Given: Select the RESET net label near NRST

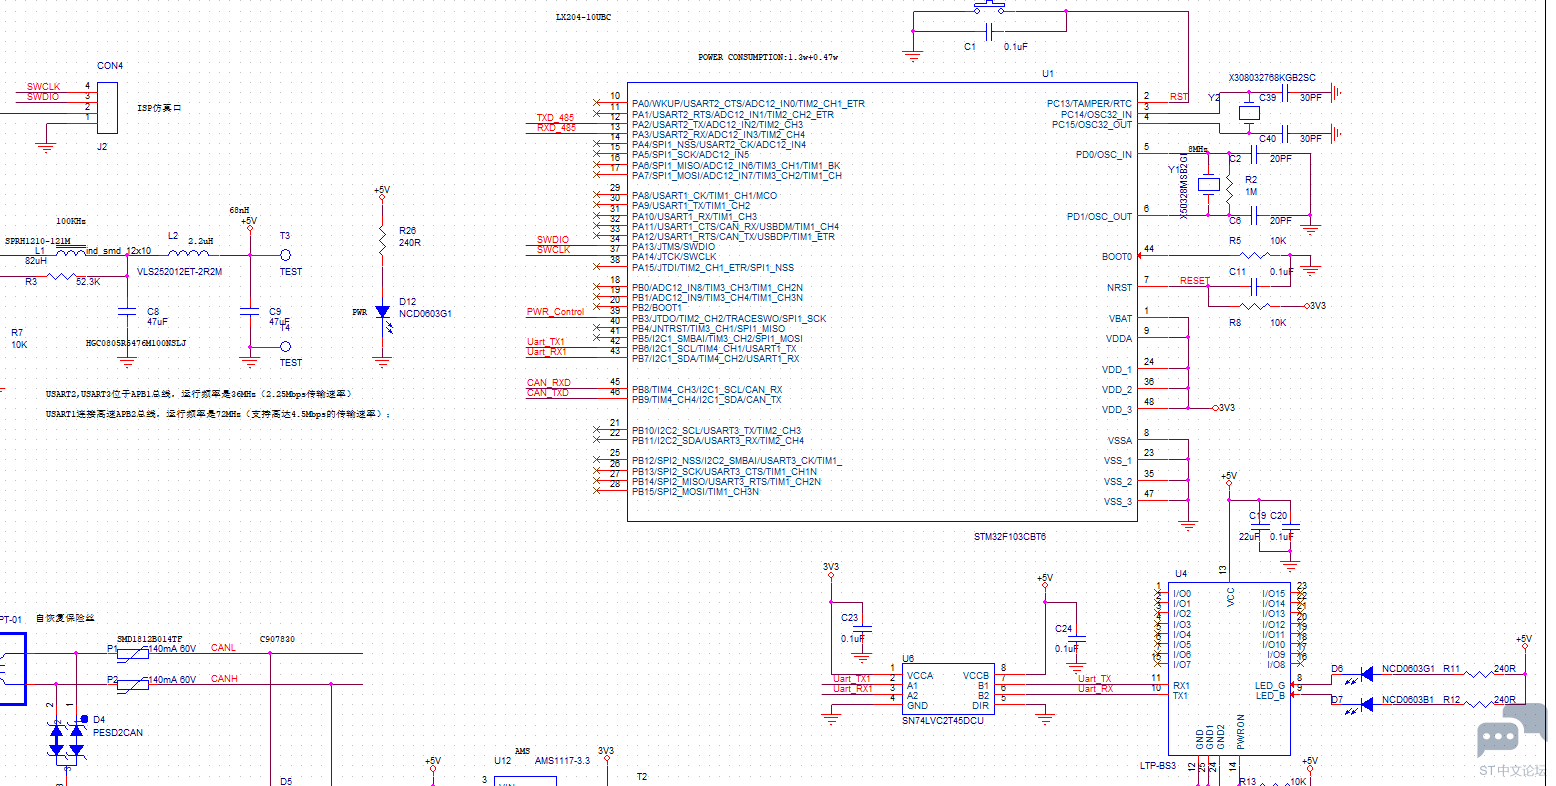Looking at the screenshot, I should click(1194, 281).
